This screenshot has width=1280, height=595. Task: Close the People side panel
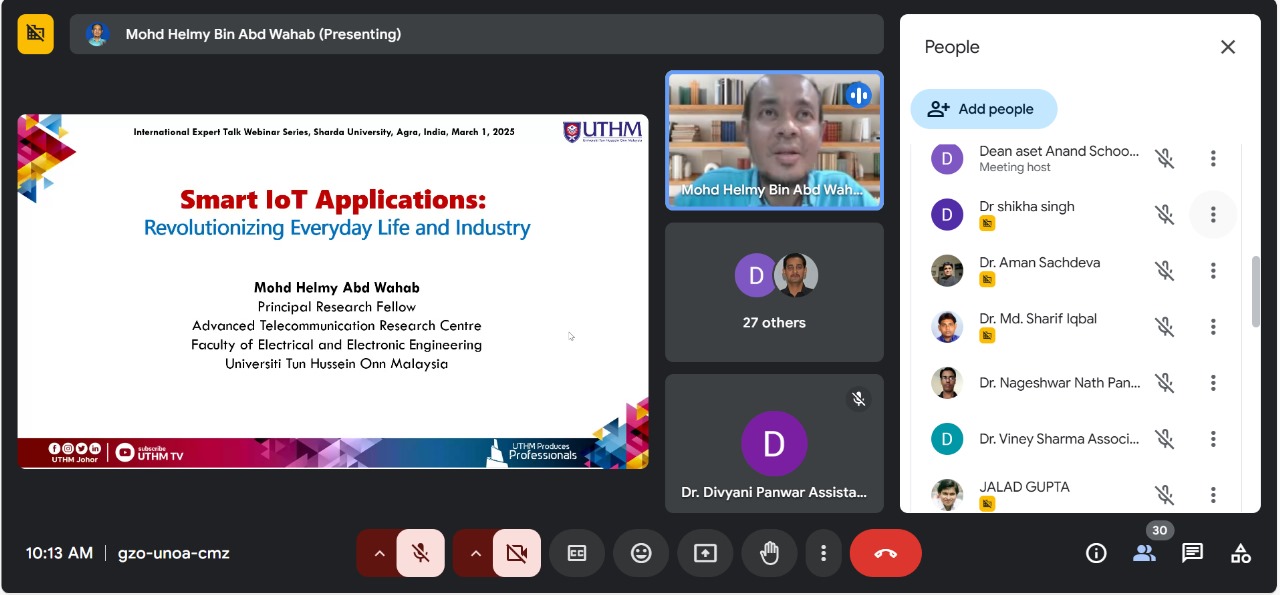click(1228, 47)
